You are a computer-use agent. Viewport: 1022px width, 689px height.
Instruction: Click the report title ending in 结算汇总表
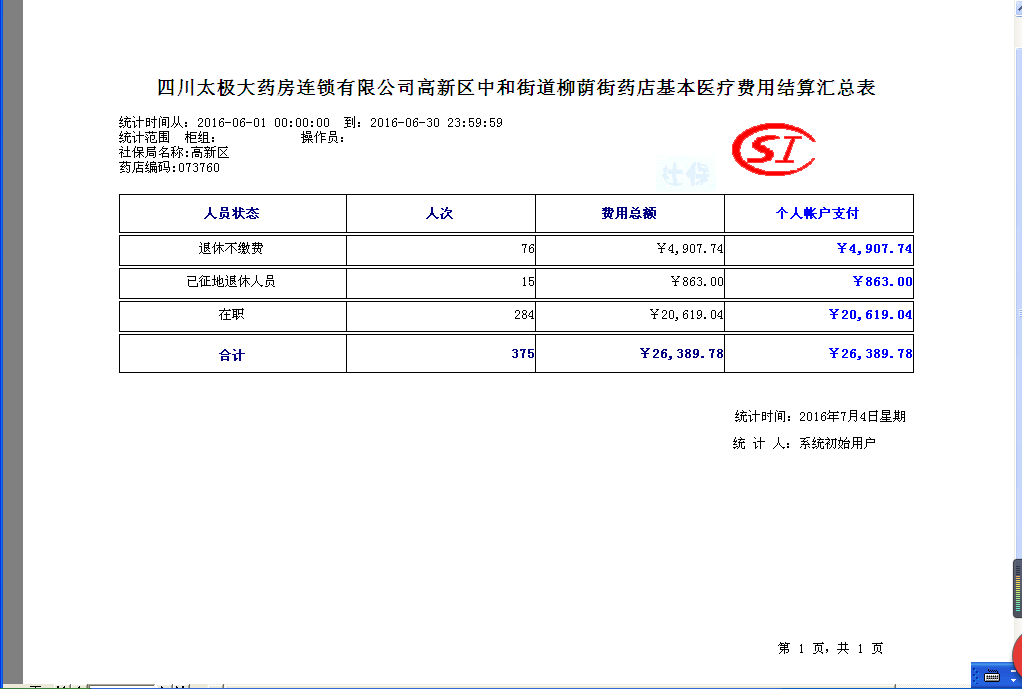click(516, 87)
